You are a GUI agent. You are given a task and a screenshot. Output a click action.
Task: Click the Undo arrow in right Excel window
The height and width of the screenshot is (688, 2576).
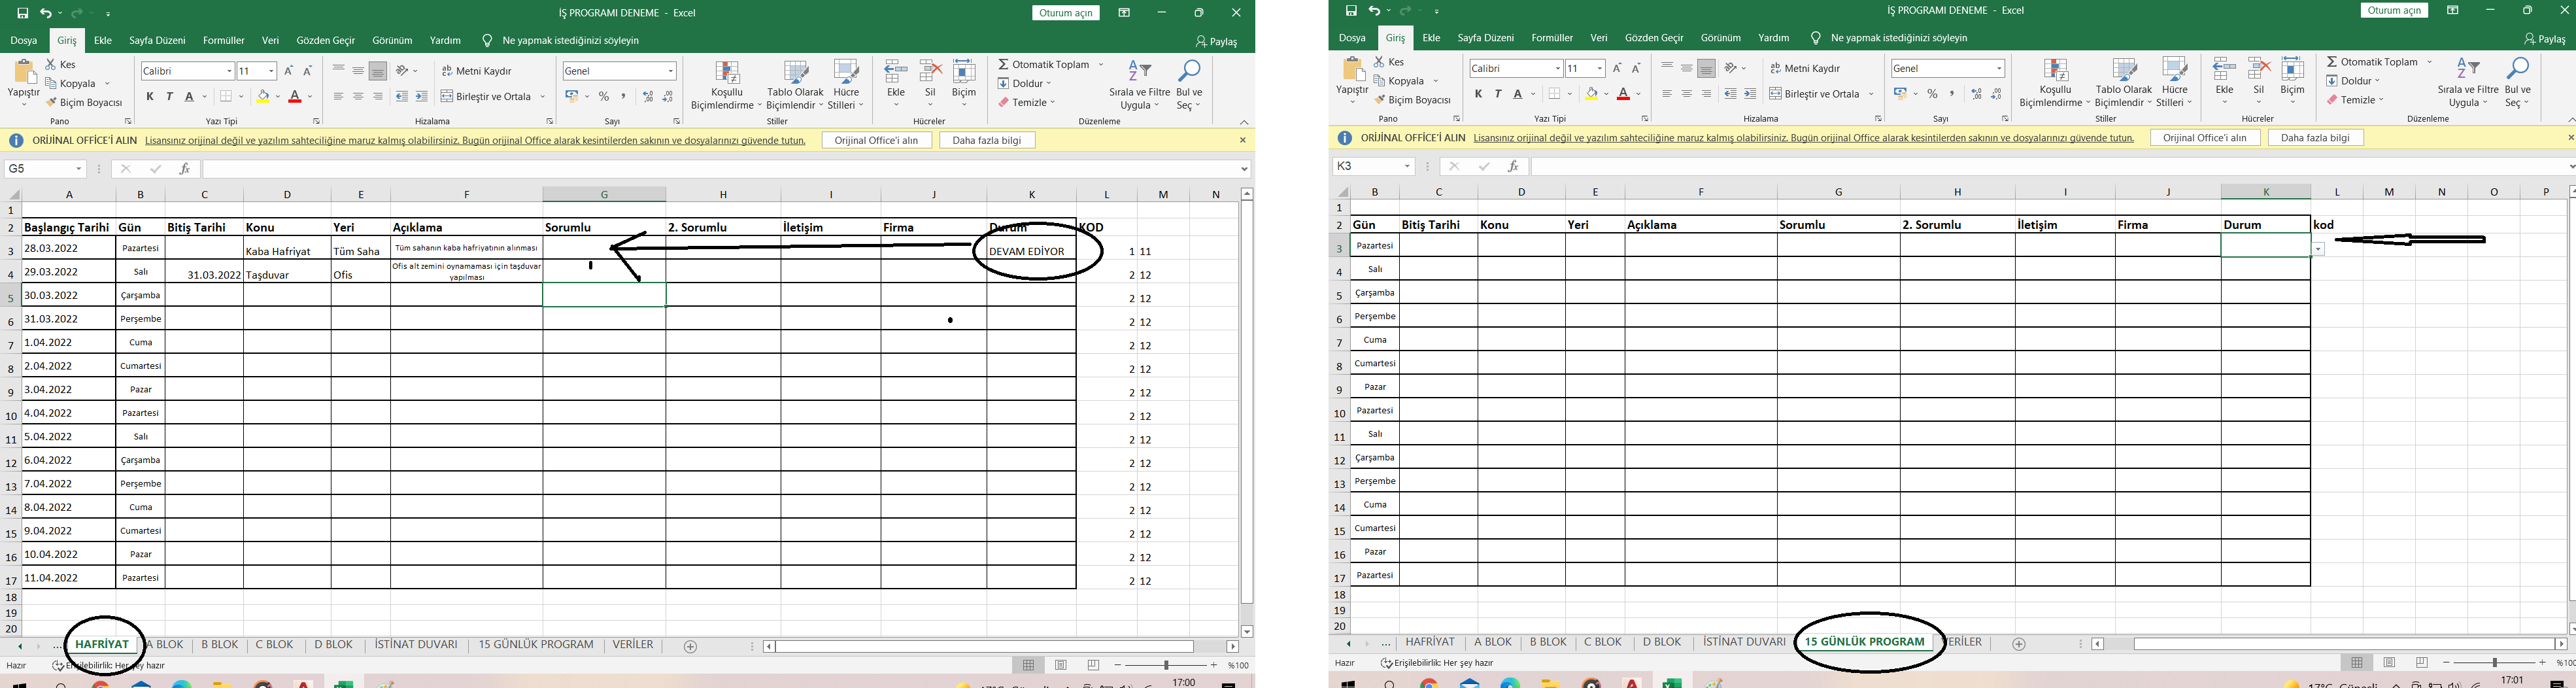pyautogui.click(x=1374, y=11)
